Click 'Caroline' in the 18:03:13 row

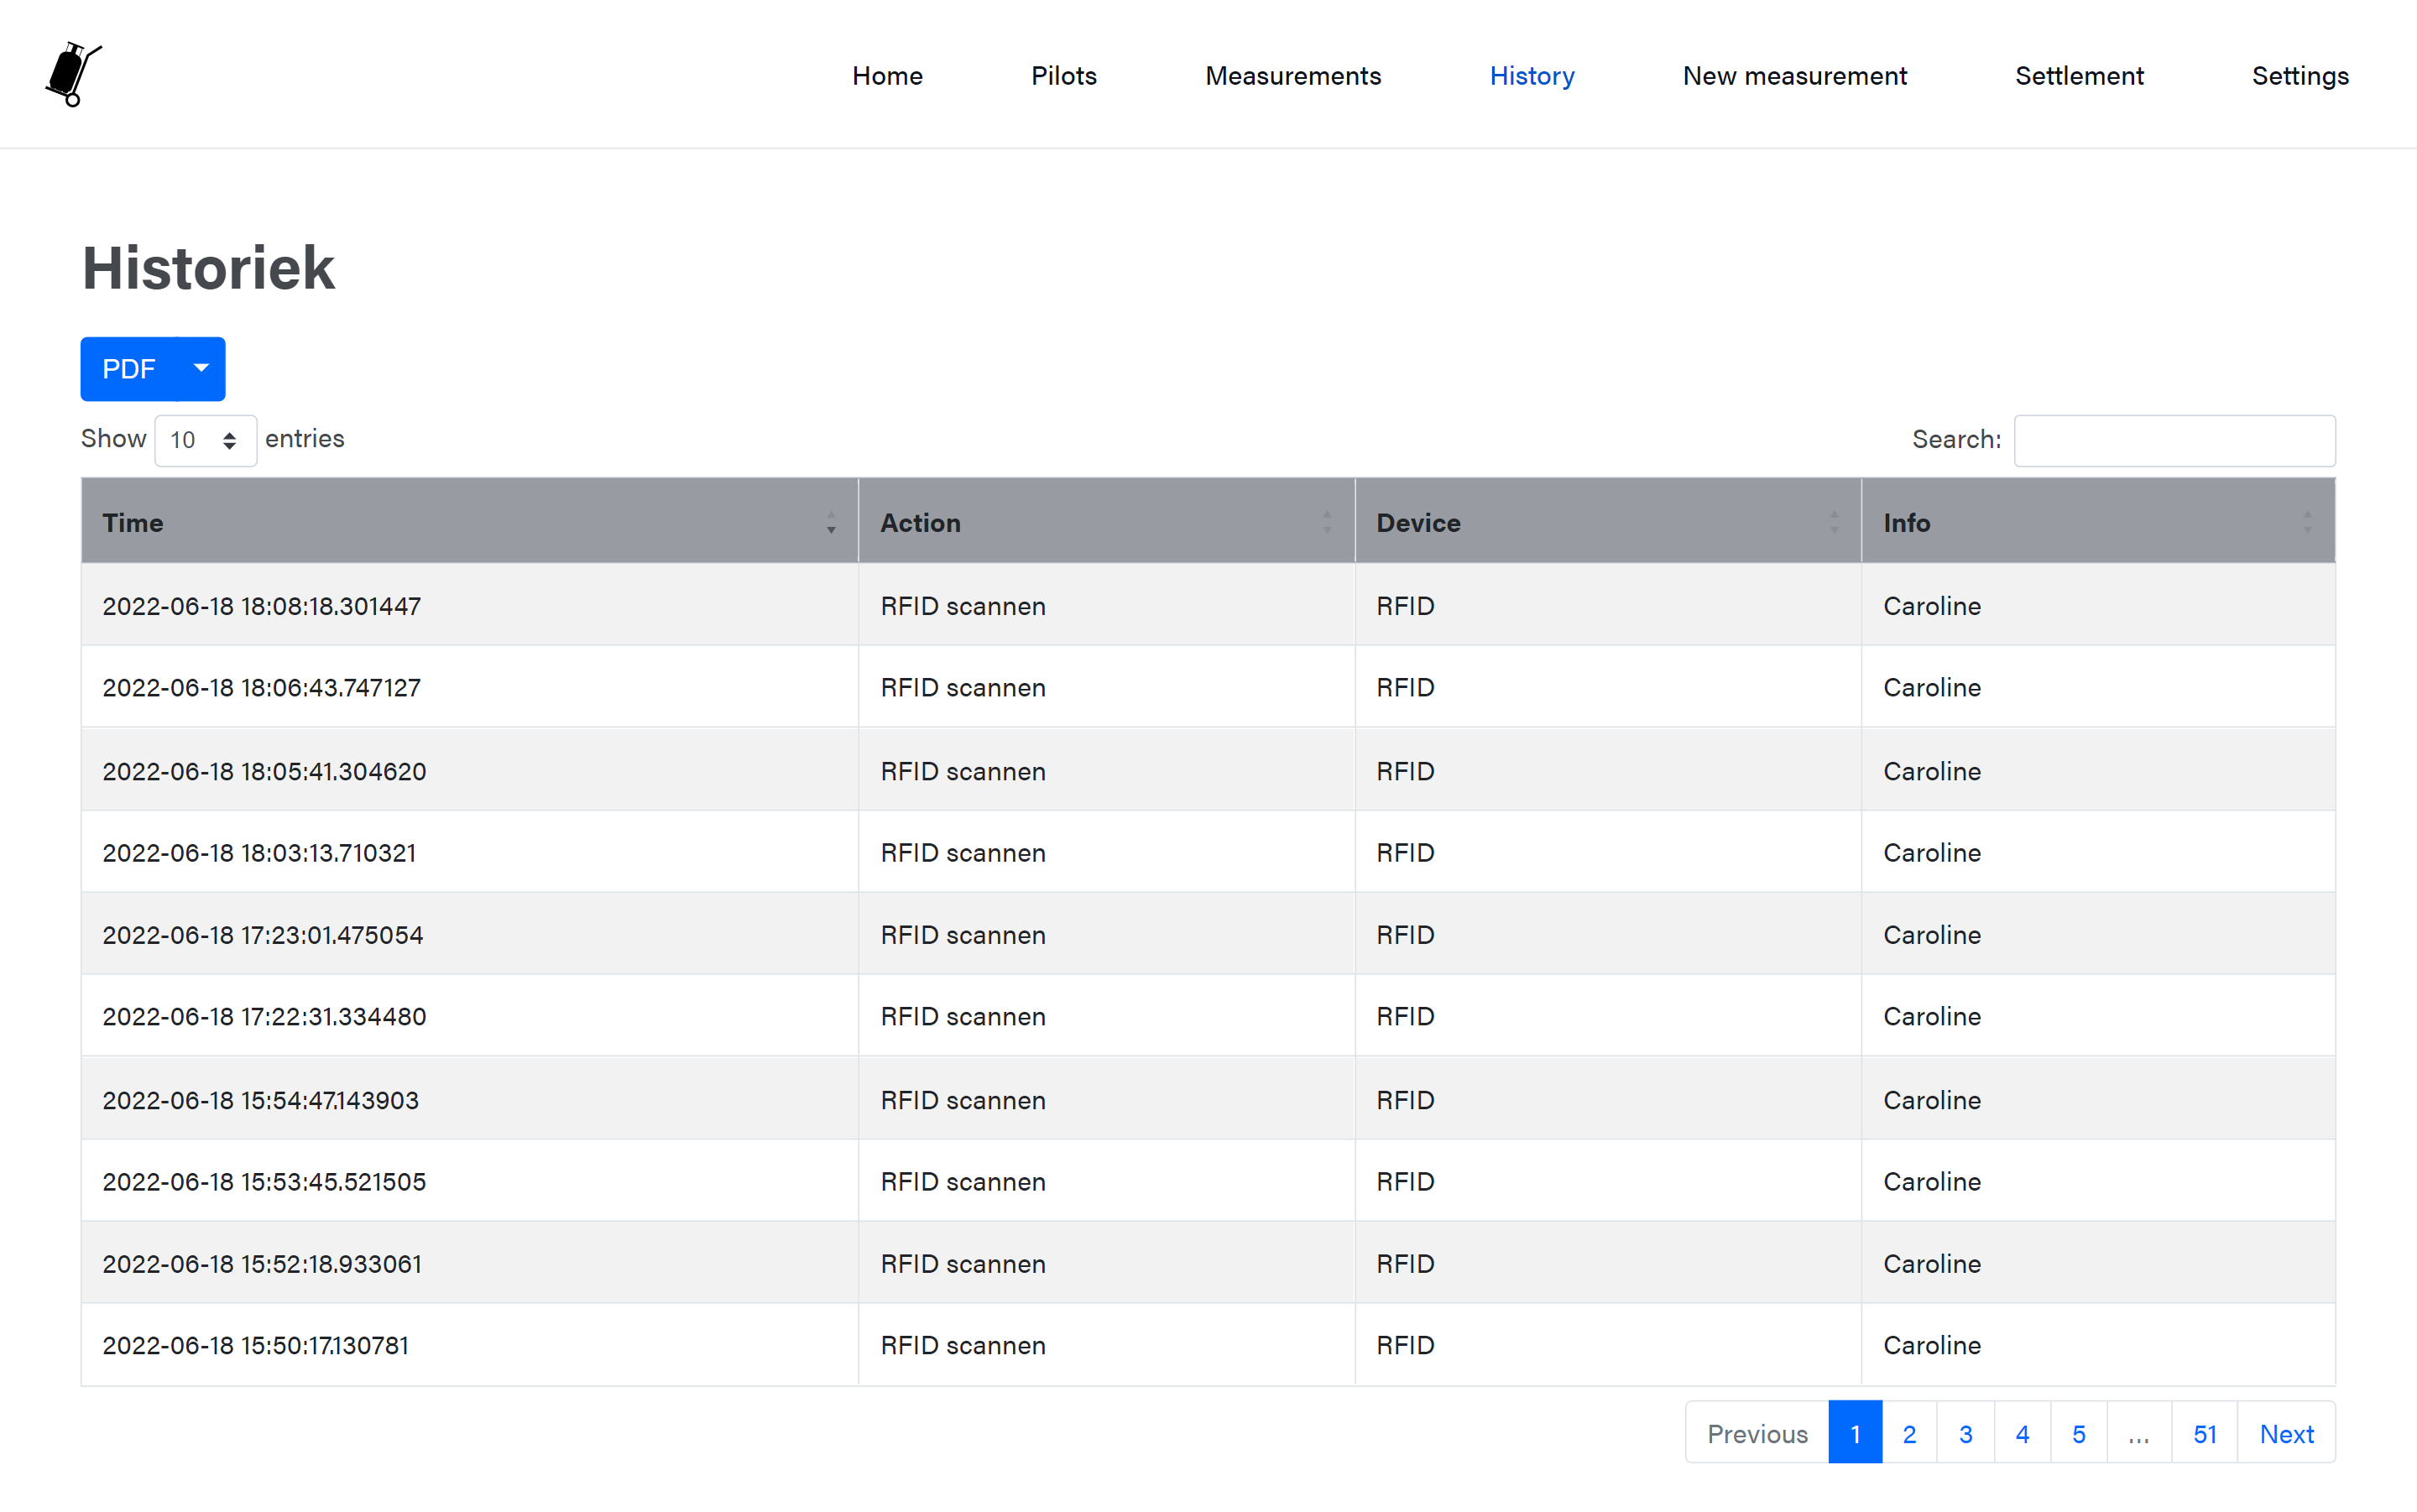coord(1932,852)
